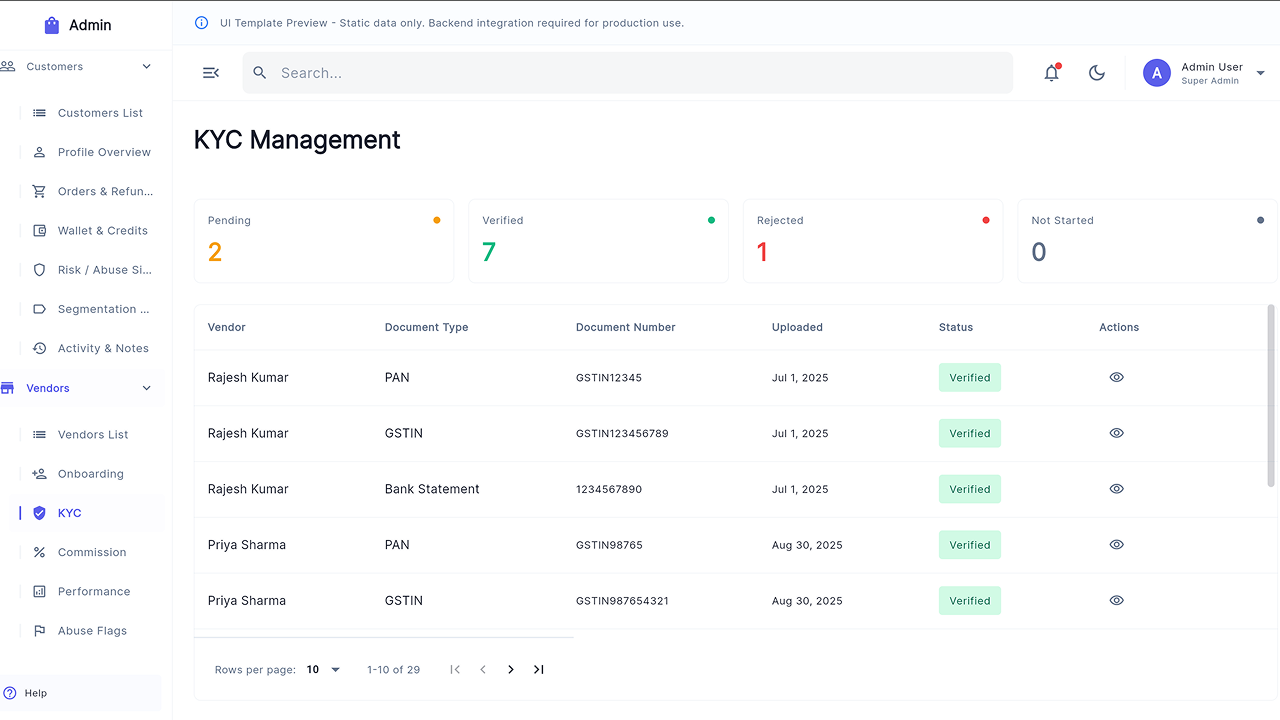Click the Verified summary card
The width and height of the screenshot is (1280, 720).
point(598,241)
